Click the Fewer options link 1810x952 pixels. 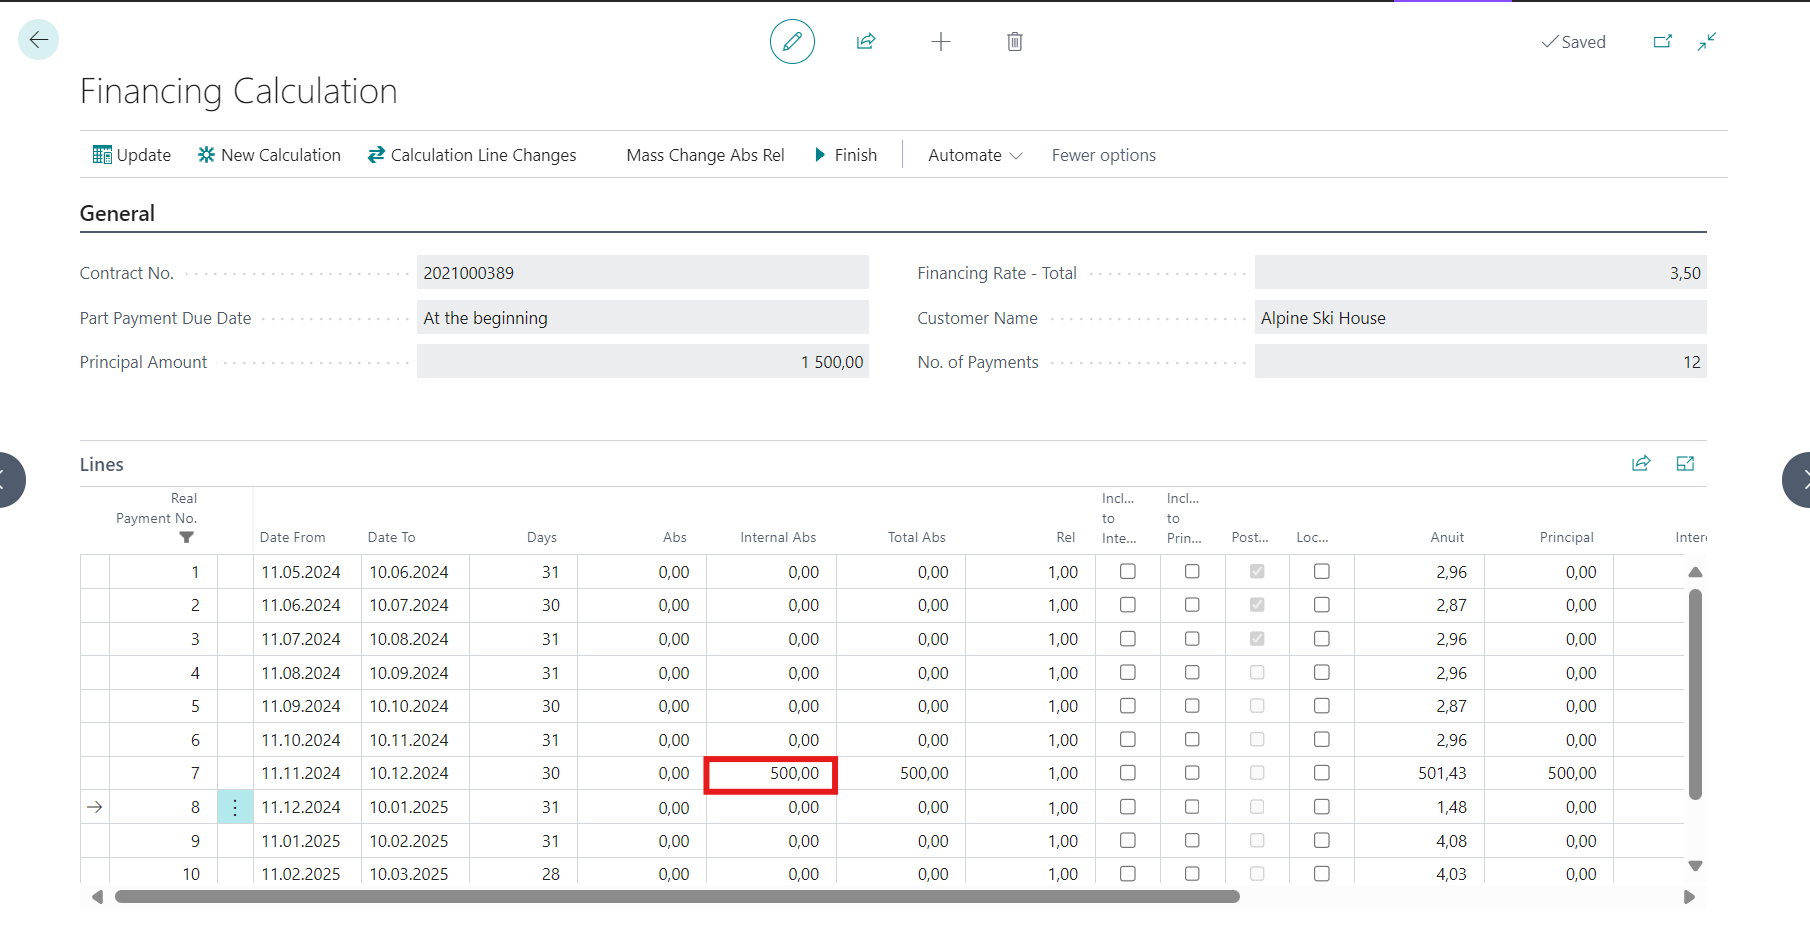pyautogui.click(x=1103, y=155)
